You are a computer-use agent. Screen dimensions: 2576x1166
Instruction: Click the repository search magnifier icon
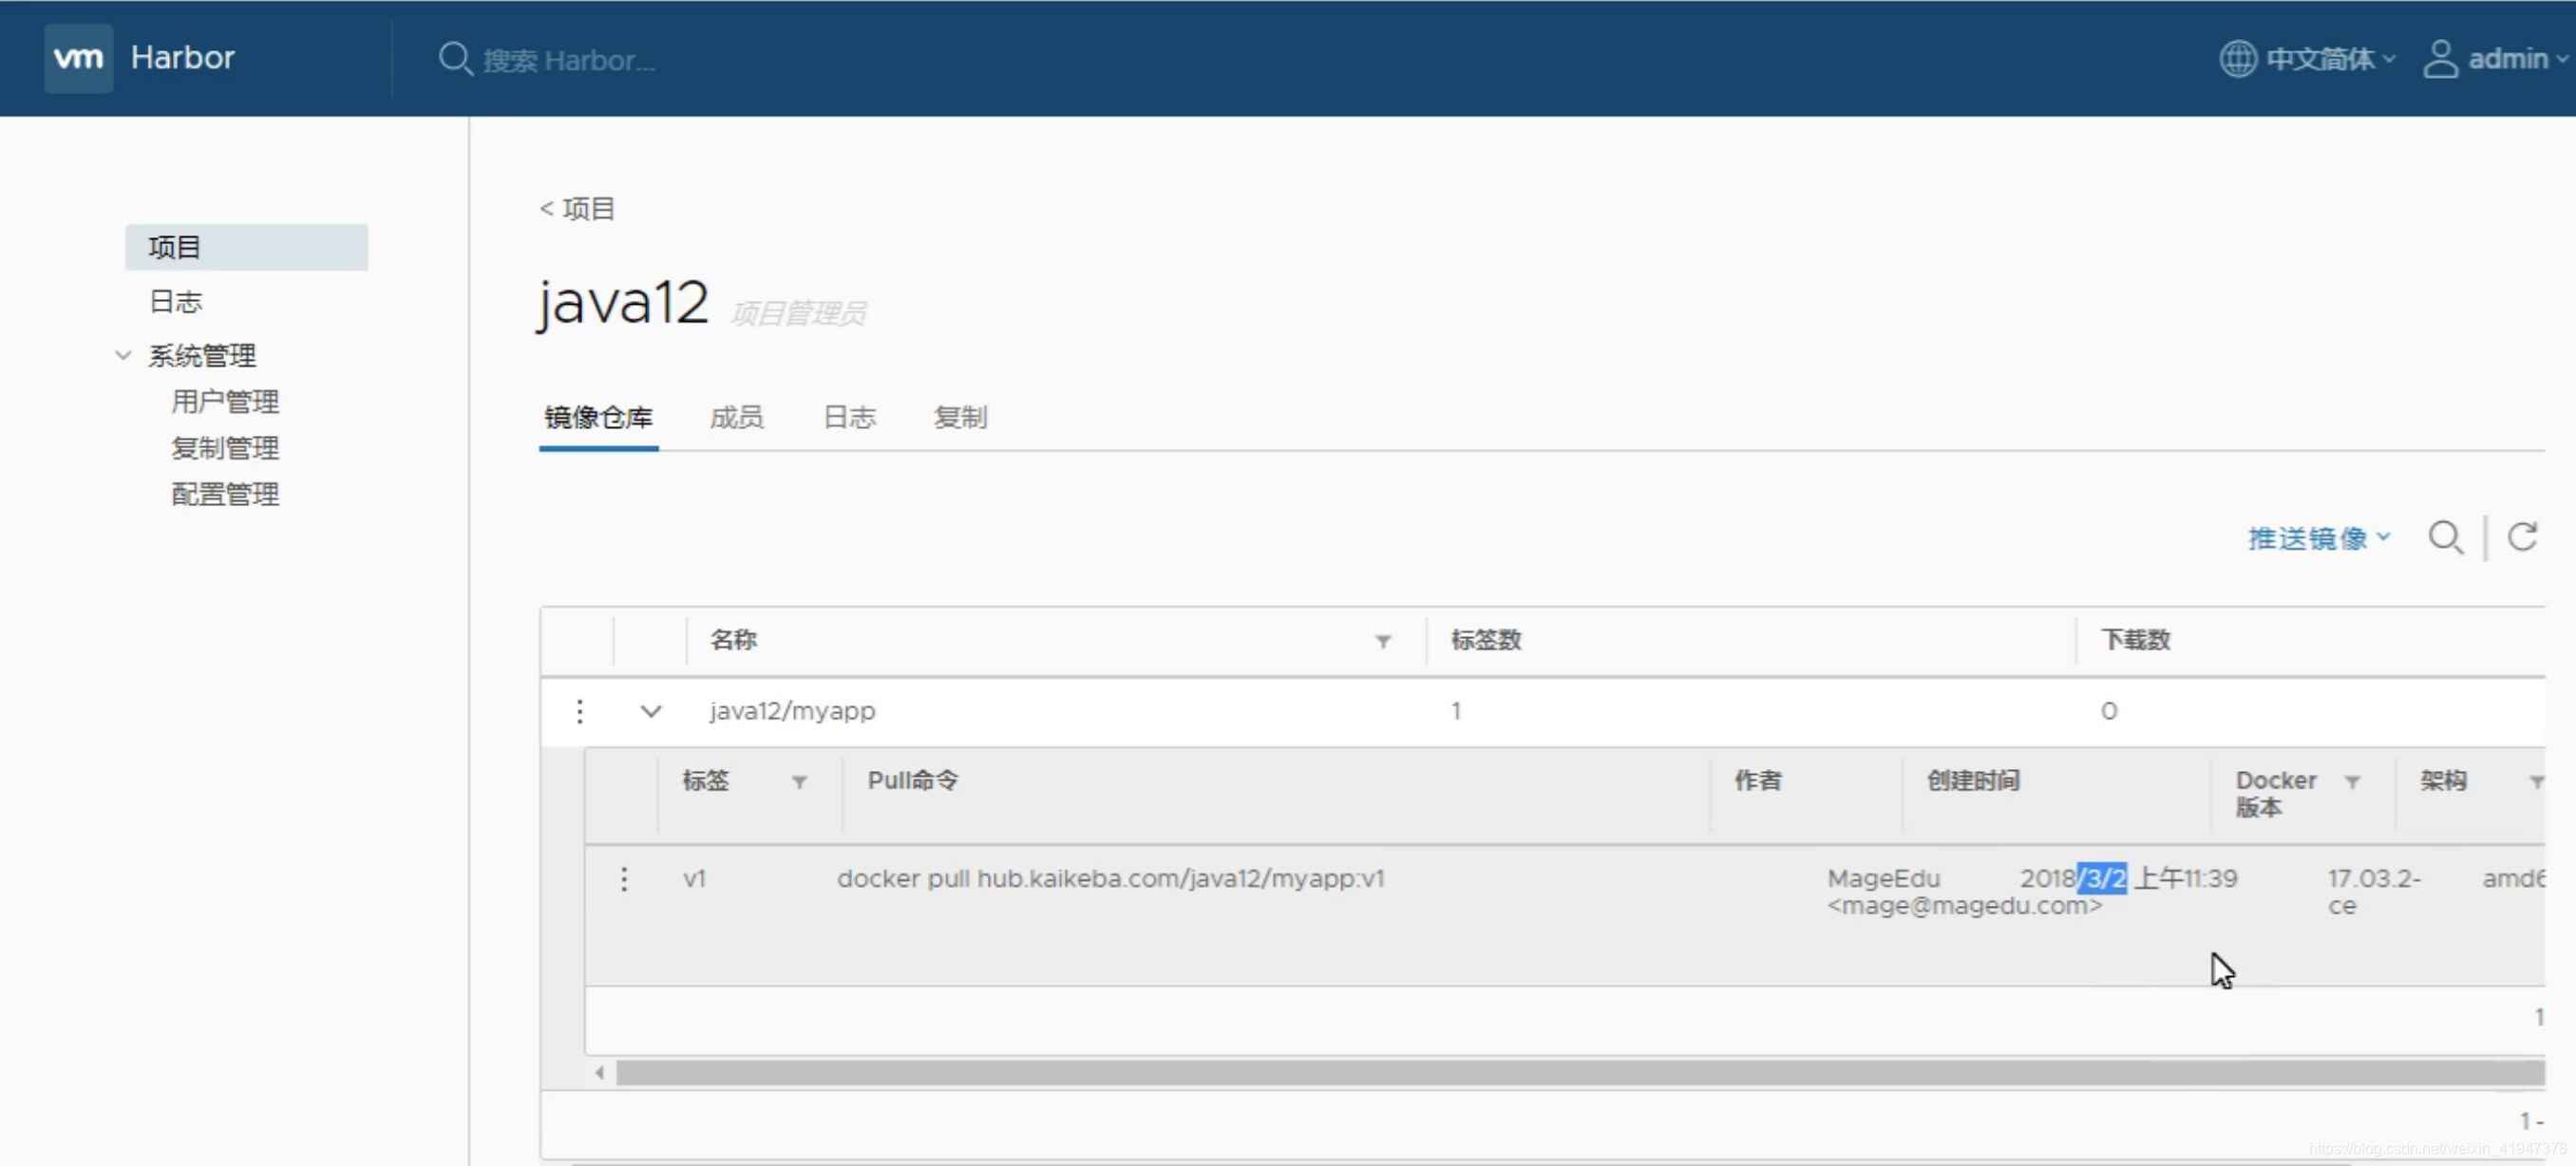point(2445,538)
